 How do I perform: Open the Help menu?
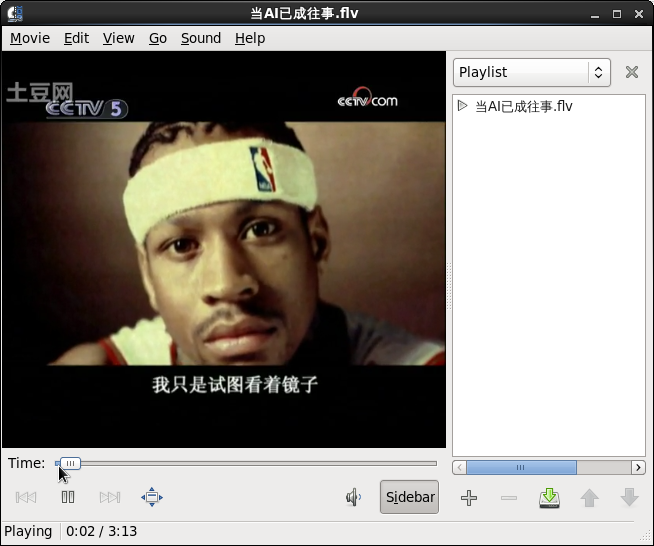250,38
